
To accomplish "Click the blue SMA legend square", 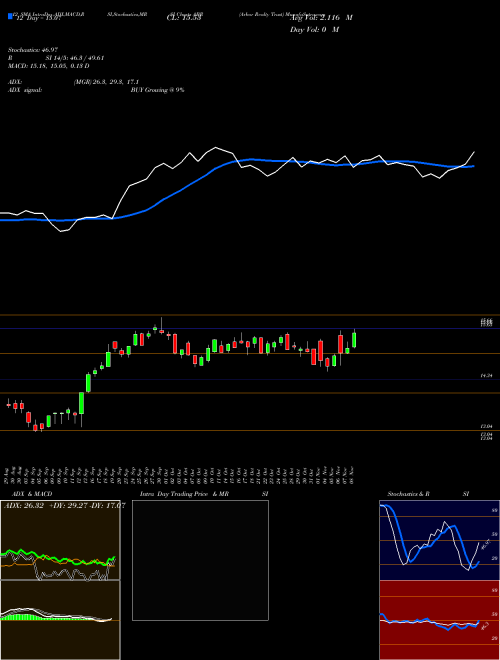I will coord(10,16).
